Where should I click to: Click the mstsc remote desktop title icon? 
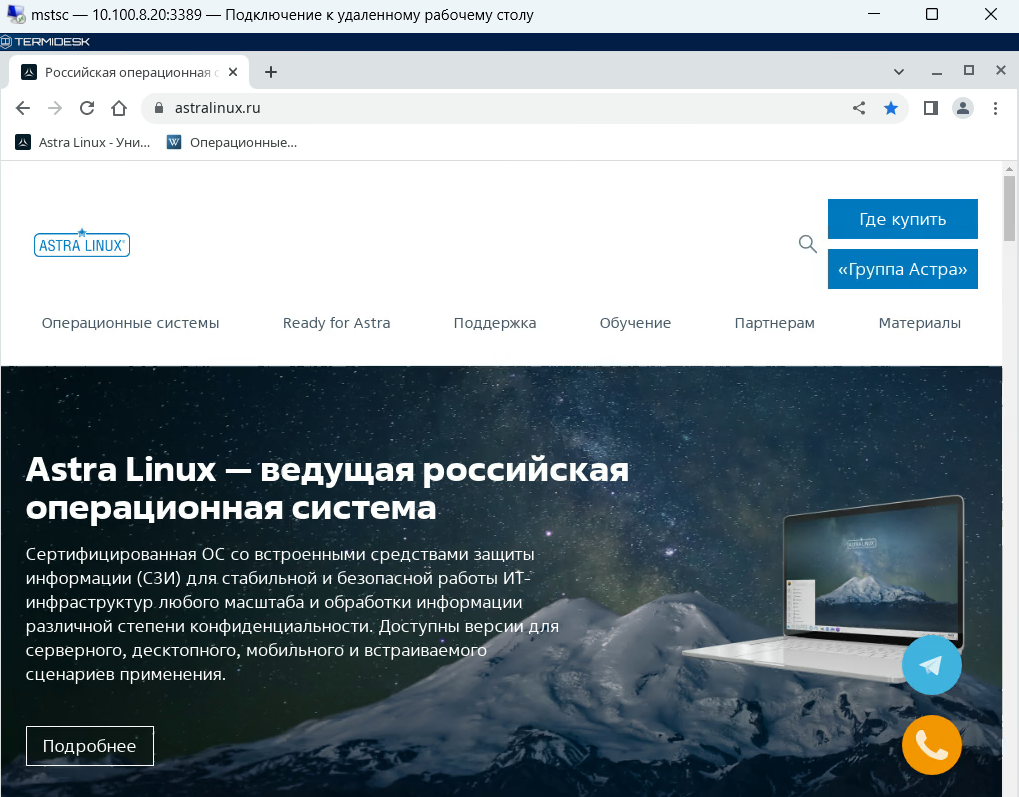click(x=16, y=14)
